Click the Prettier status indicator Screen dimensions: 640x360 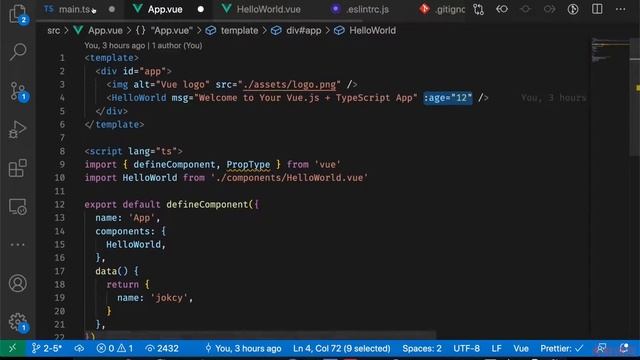562,348
